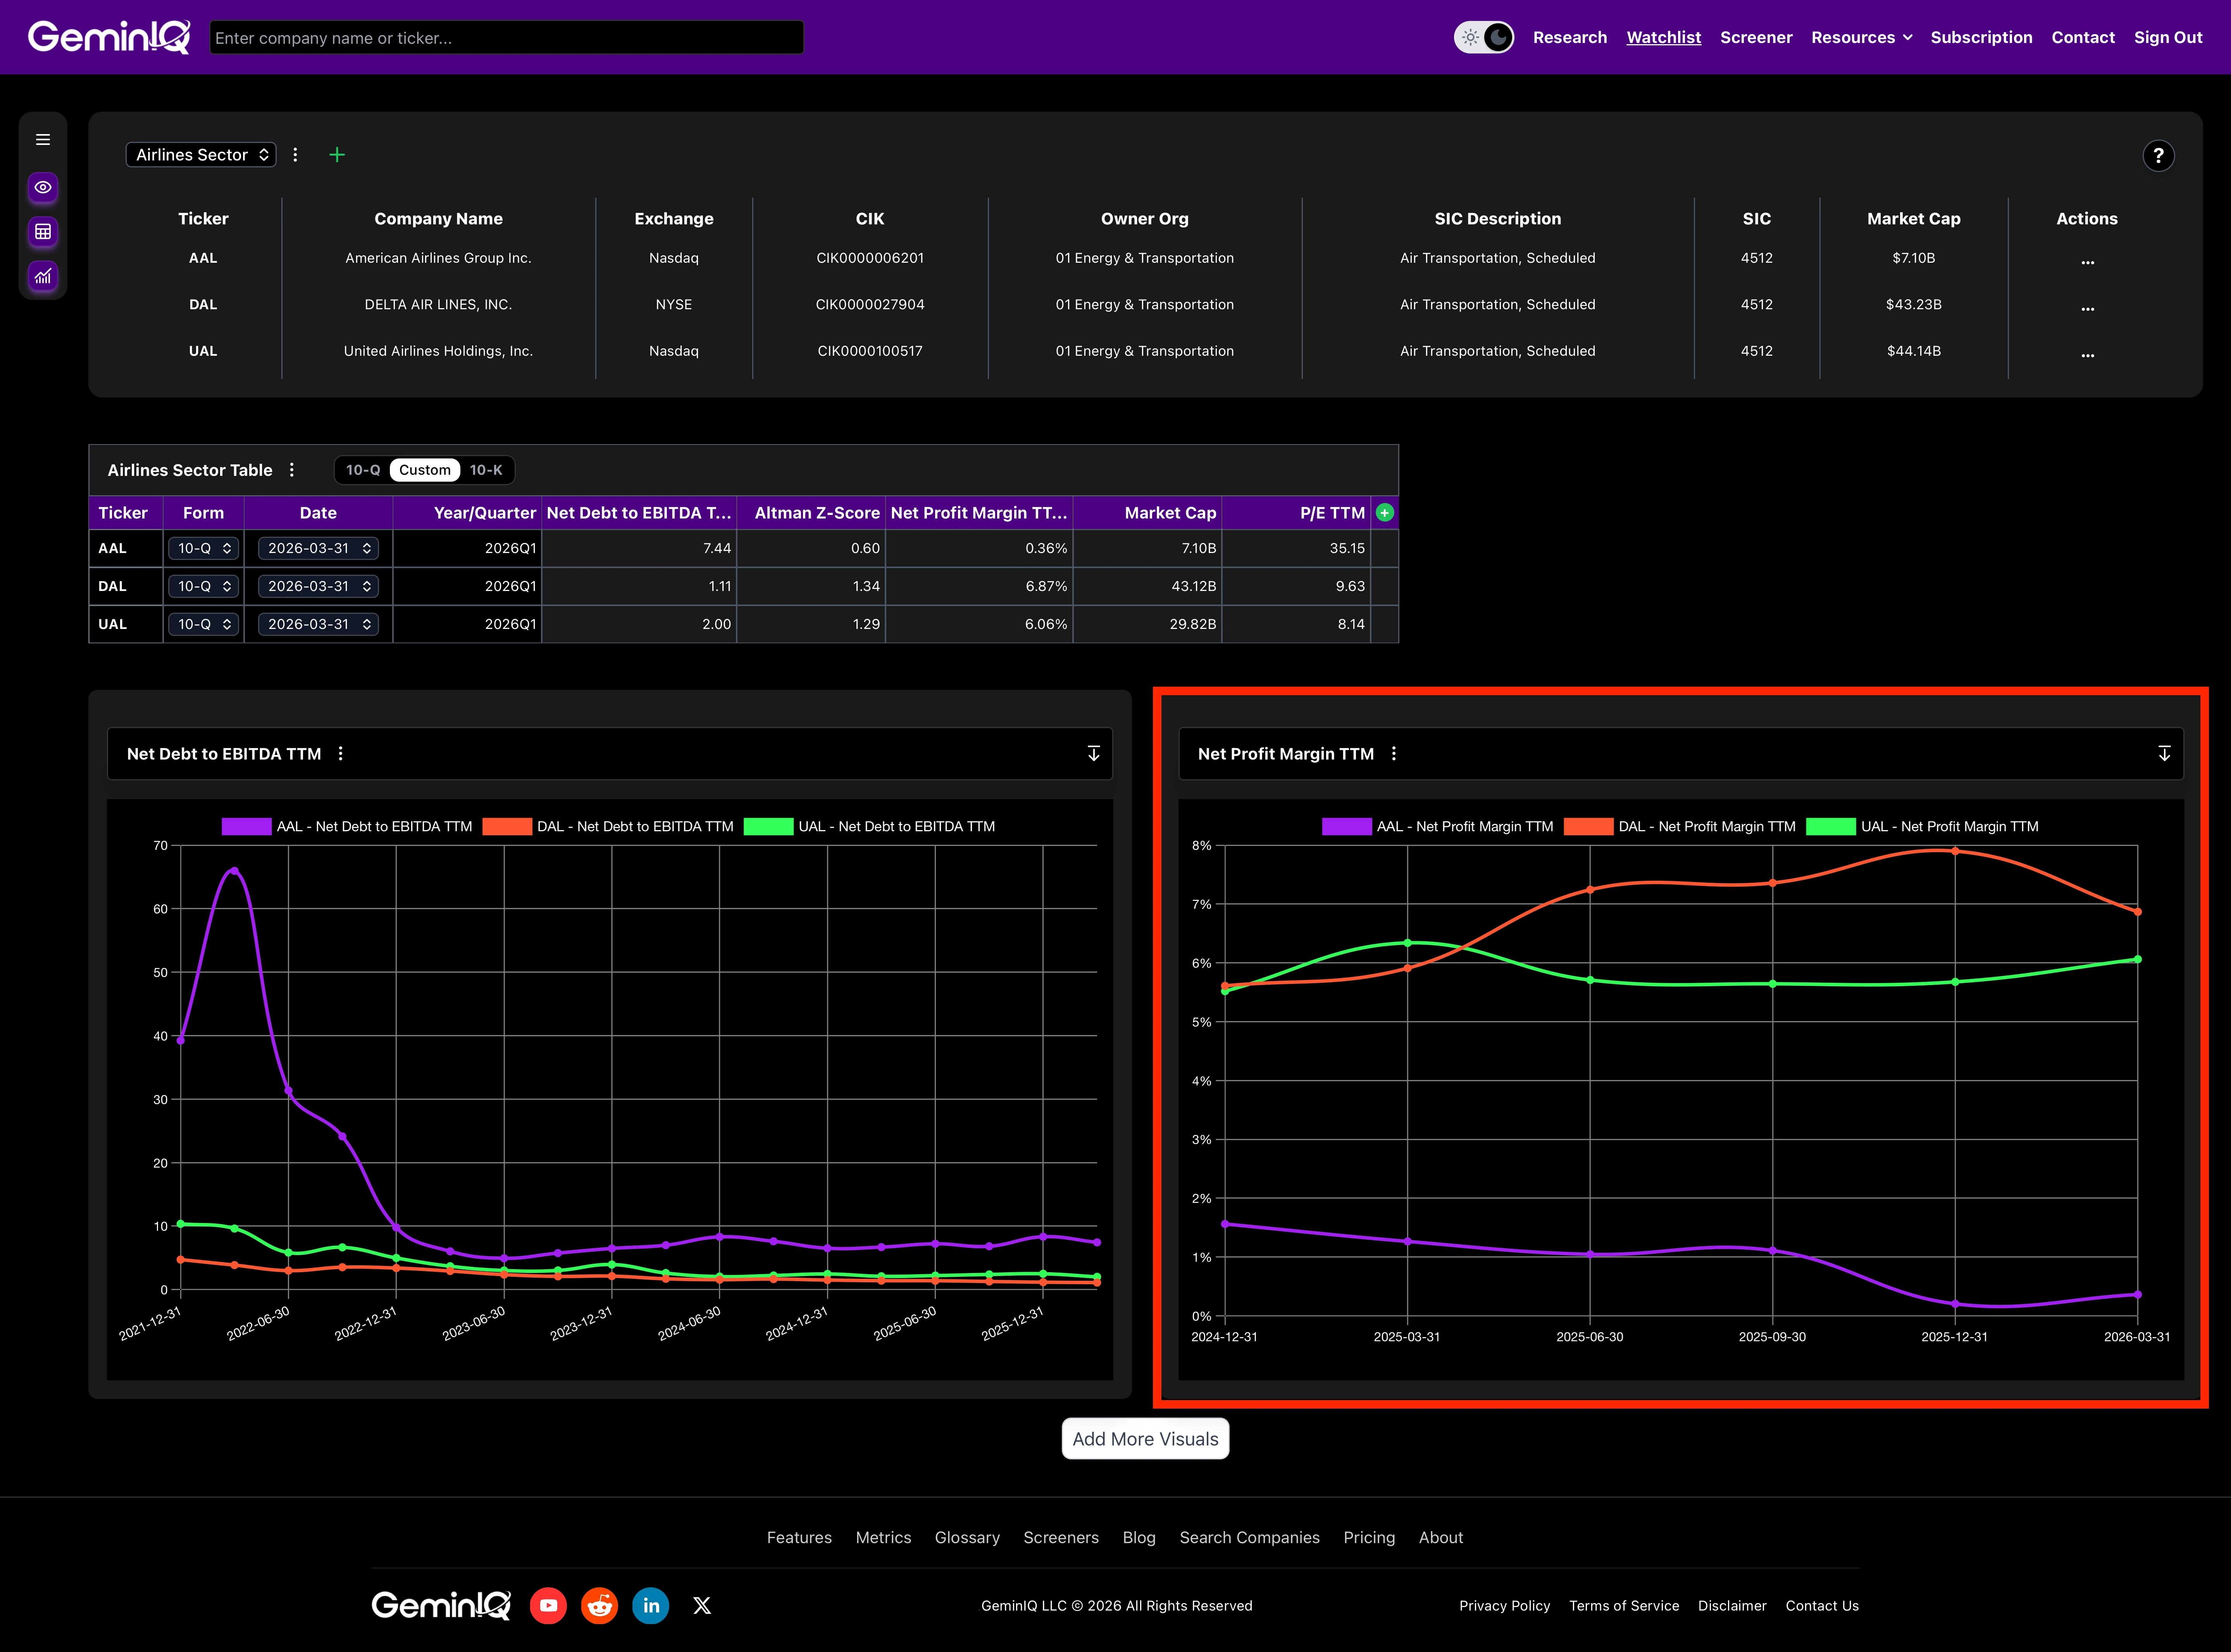Open the X (Twitter) footer icon
Screen dimensions: 2231x1652
pos(702,1605)
